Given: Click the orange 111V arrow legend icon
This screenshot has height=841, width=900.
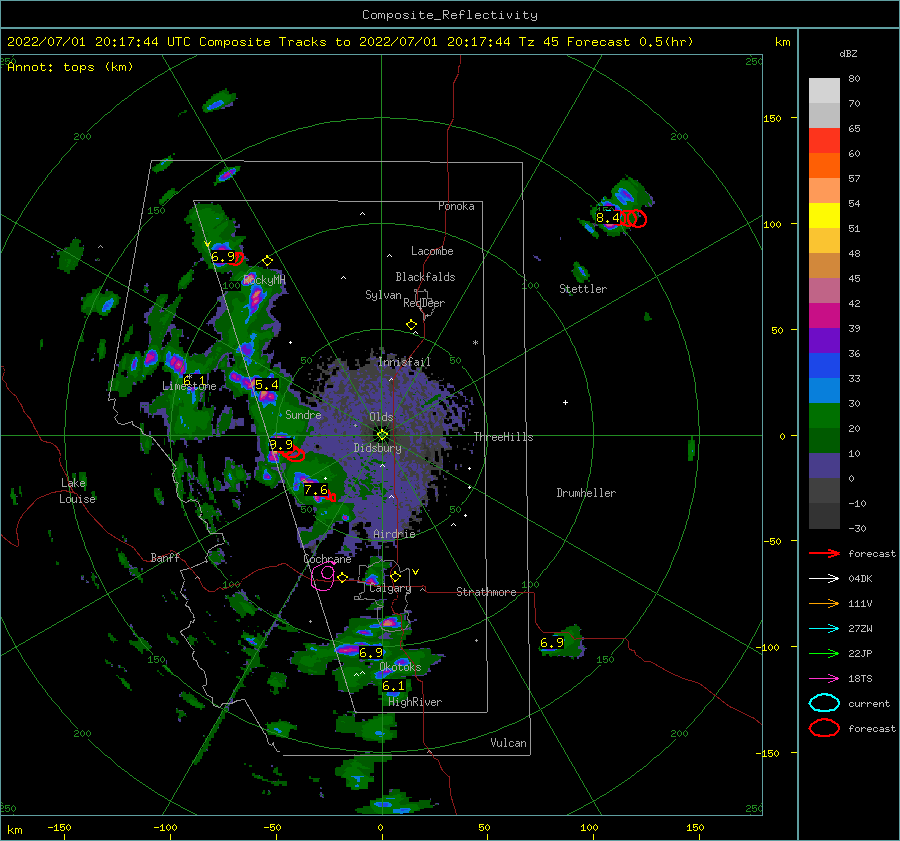Looking at the screenshot, I should (824, 603).
